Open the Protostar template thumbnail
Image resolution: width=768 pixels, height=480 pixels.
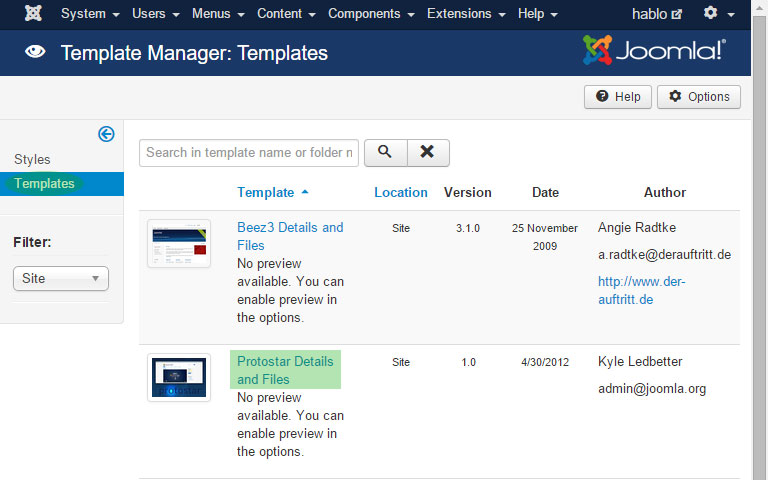179,377
